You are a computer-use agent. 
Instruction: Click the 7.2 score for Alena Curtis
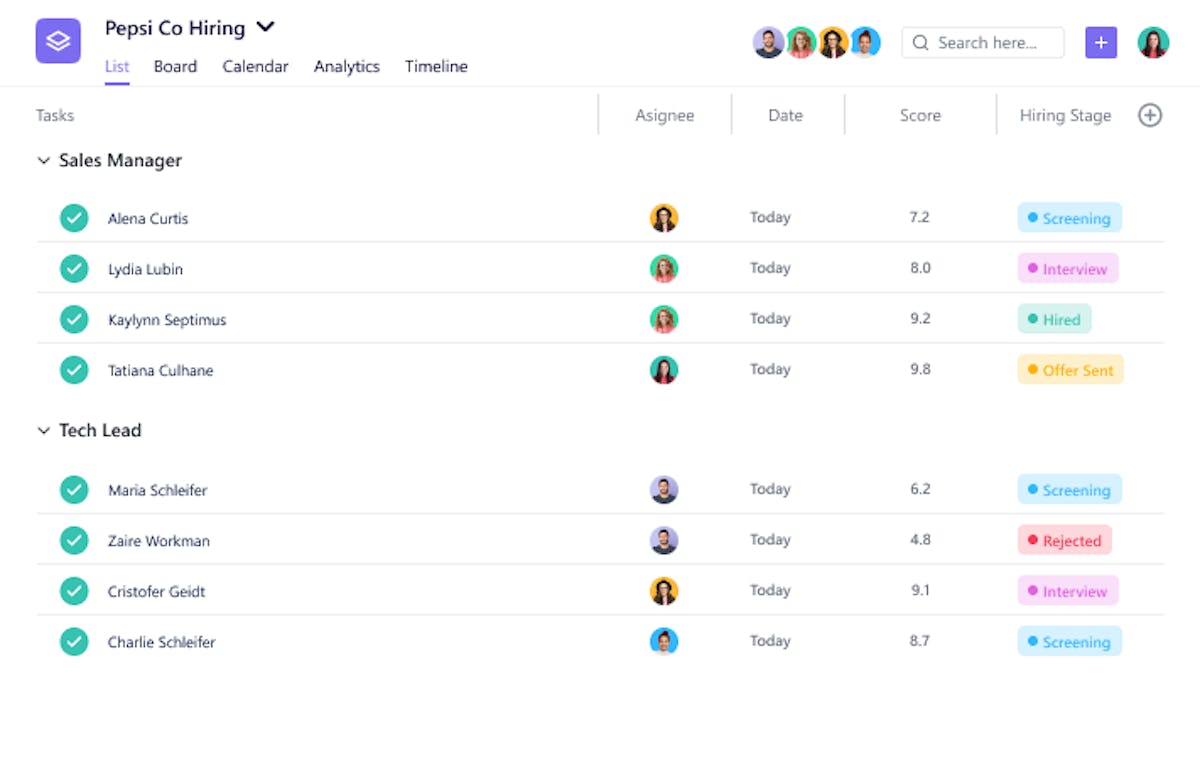pyautogui.click(x=920, y=217)
